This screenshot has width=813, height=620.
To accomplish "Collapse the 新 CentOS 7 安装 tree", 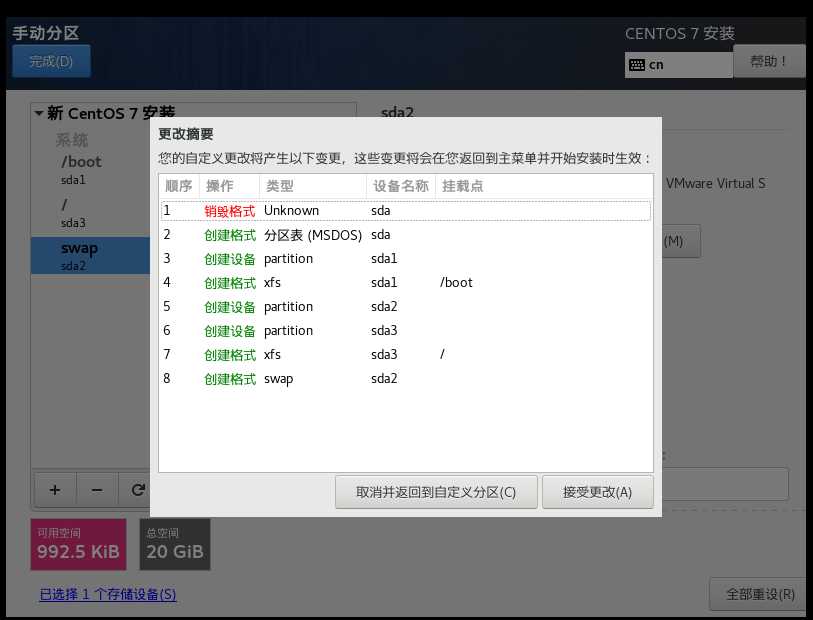I will (38, 113).
